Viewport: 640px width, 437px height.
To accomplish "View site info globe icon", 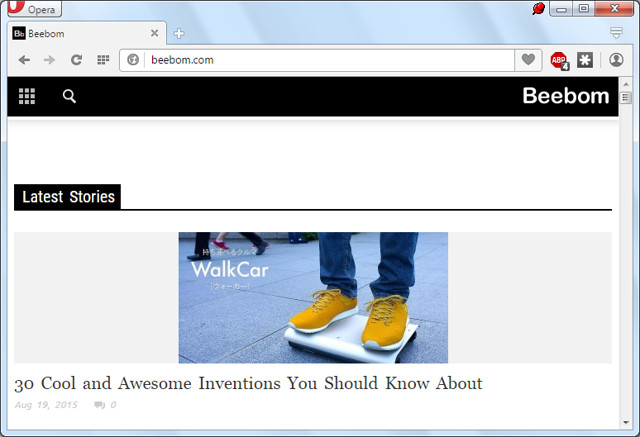I will pos(133,60).
